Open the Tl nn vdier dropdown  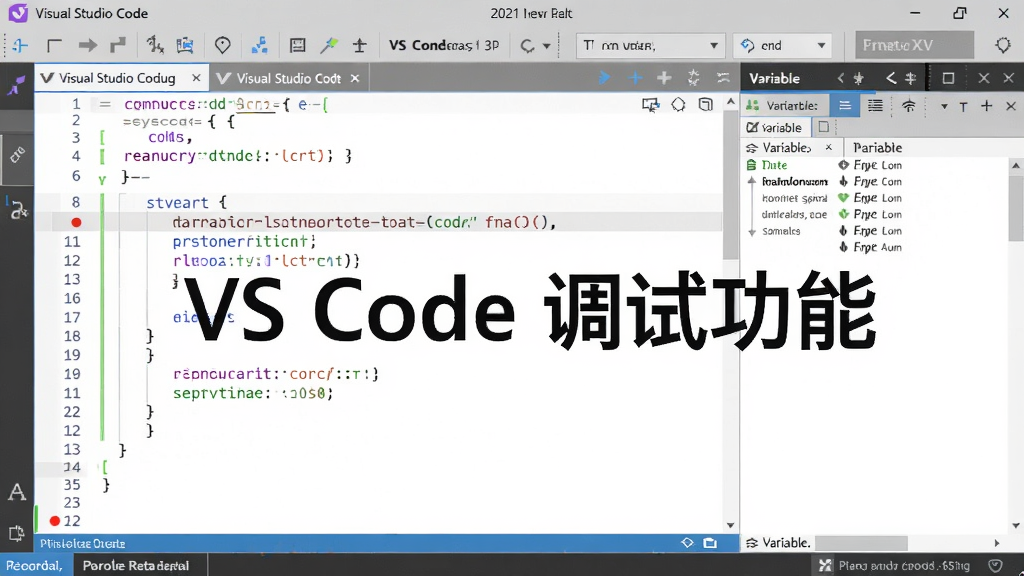tap(650, 46)
